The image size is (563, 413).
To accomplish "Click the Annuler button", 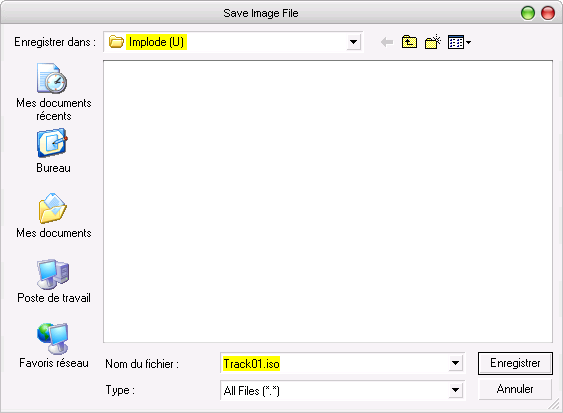I will point(515,389).
